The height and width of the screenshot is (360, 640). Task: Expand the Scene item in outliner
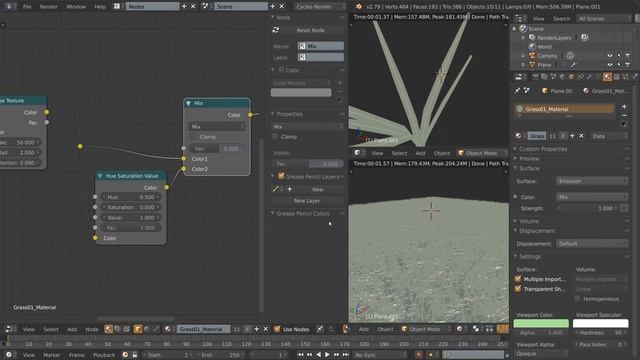(x=514, y=29)
